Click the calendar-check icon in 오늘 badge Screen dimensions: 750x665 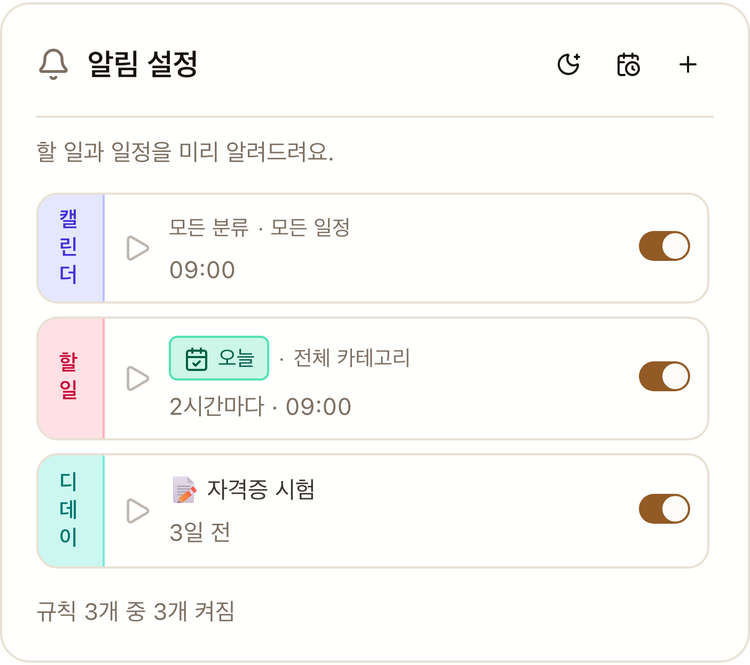click(196, 359)
